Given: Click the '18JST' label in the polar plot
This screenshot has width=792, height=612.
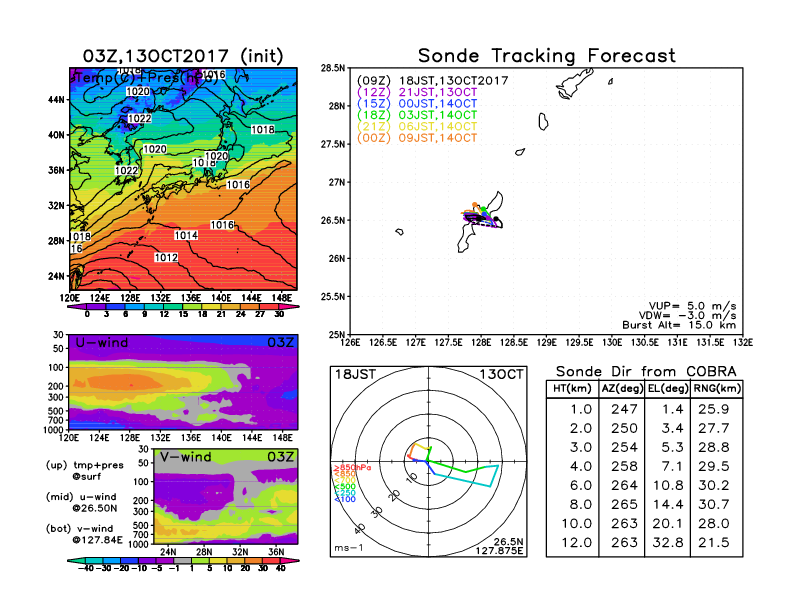Looking at the screenshot, I should [356, 375].
